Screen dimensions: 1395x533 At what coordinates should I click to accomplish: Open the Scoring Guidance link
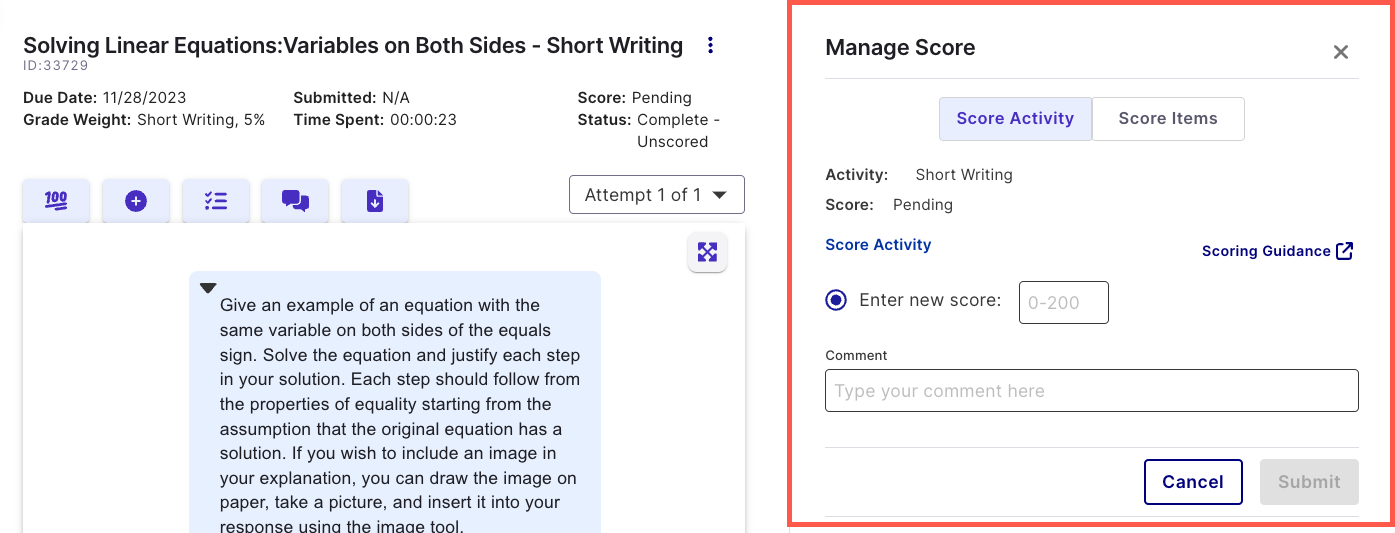[1266, 251]
